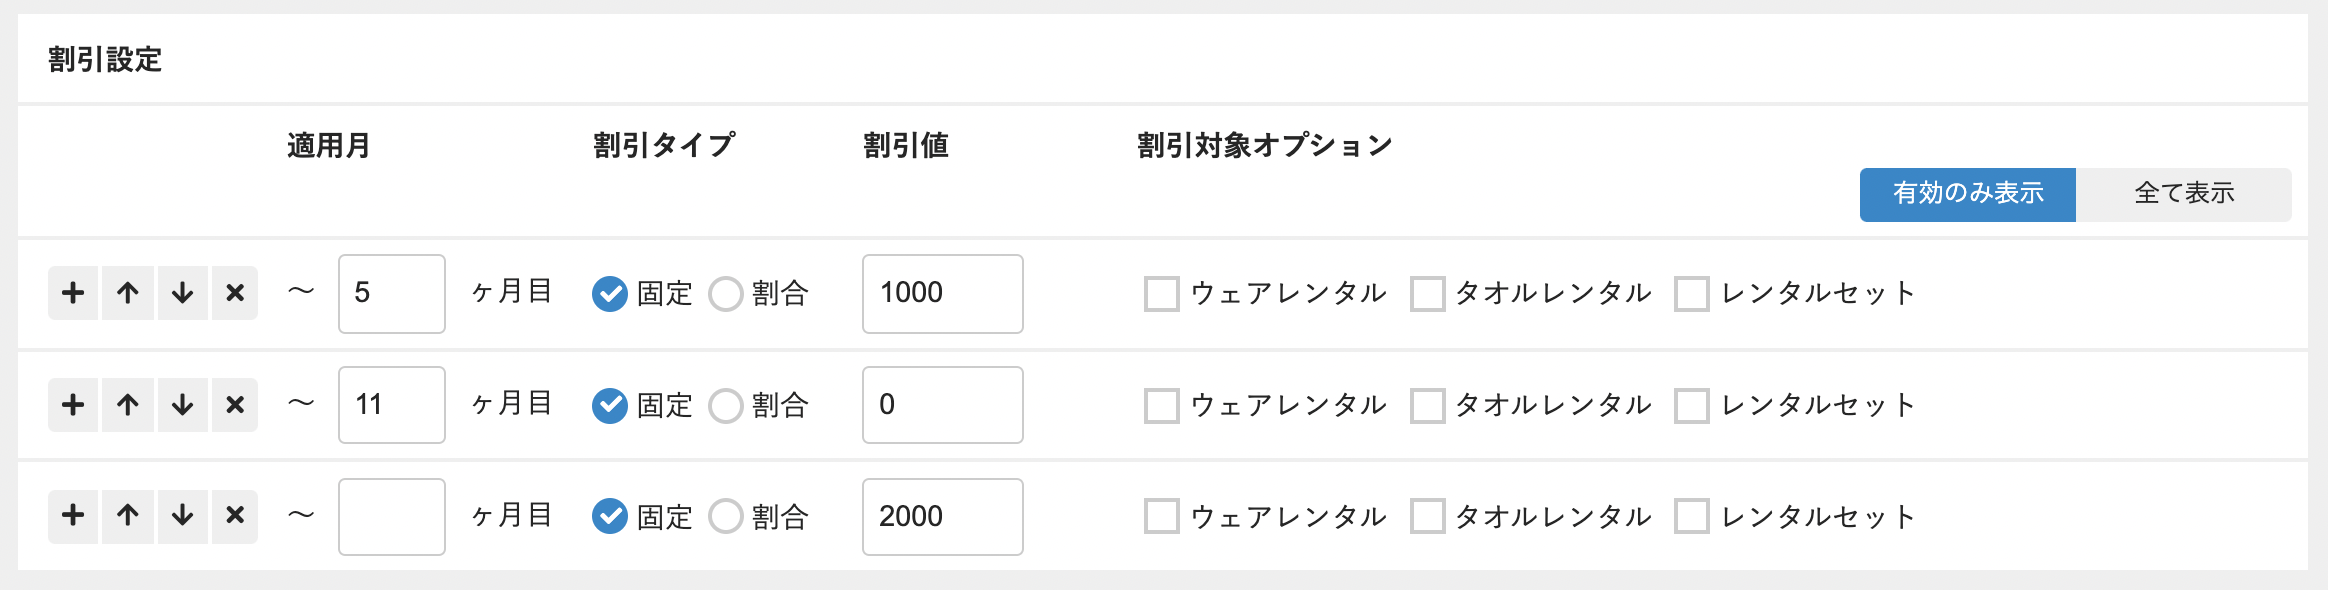Move the 2000 discount row up
The image size is (2328, 590).
[127, 516]
